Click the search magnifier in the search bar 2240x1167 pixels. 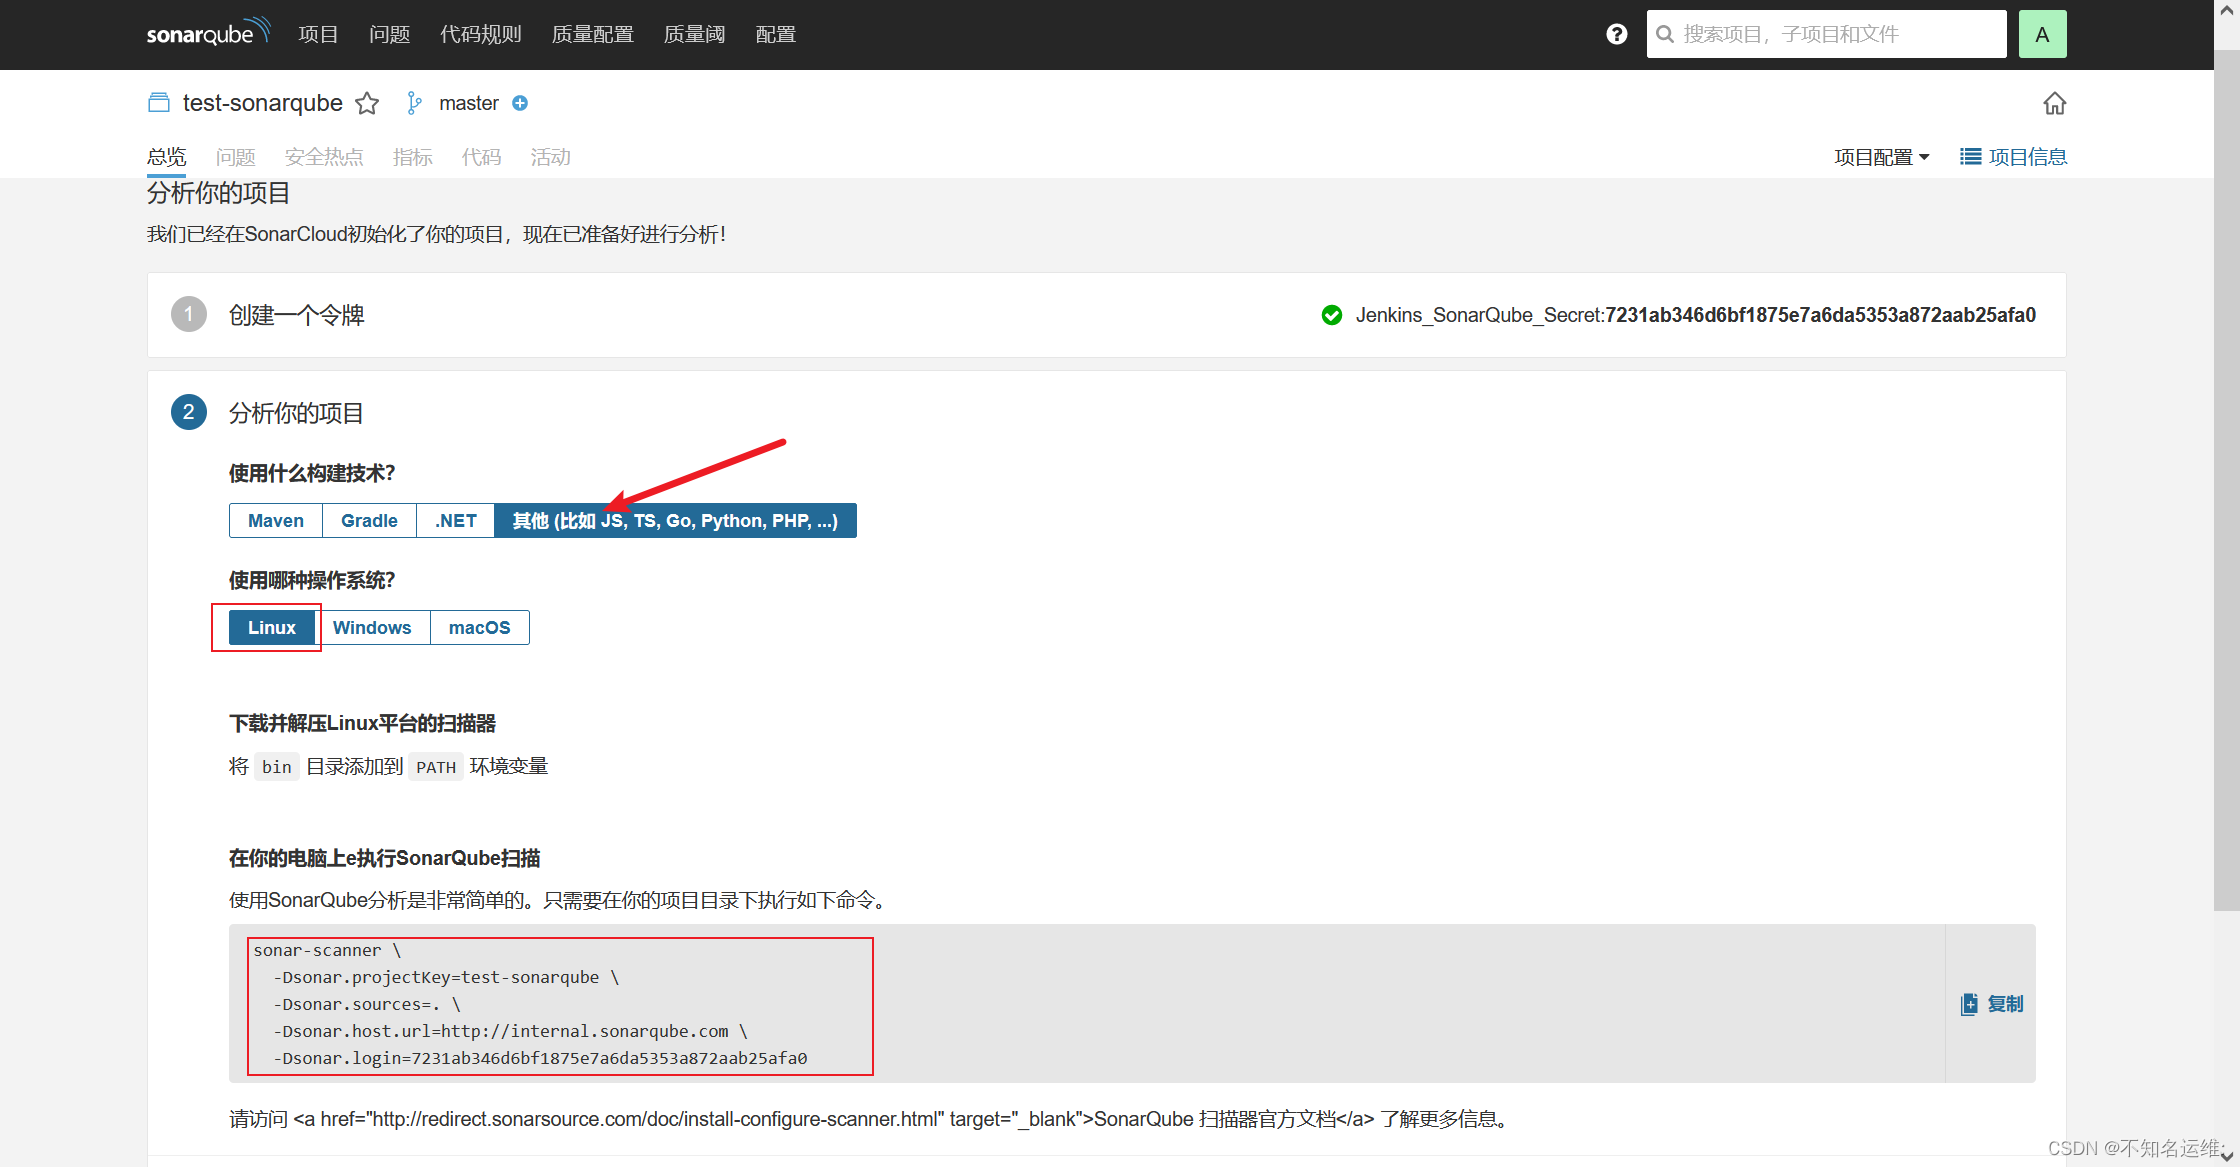[x=1665, y=33]
